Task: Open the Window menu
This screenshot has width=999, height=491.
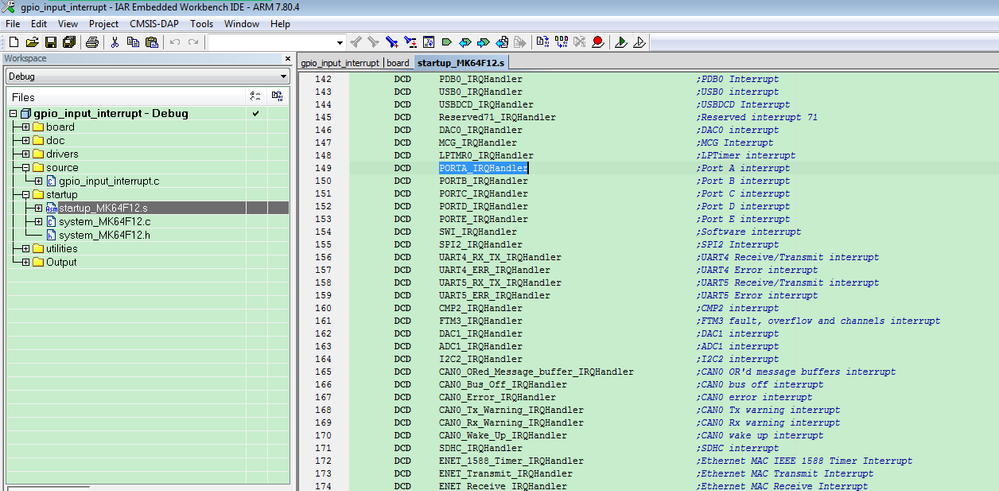Action: pyautogui.click(x=241, y=24)
